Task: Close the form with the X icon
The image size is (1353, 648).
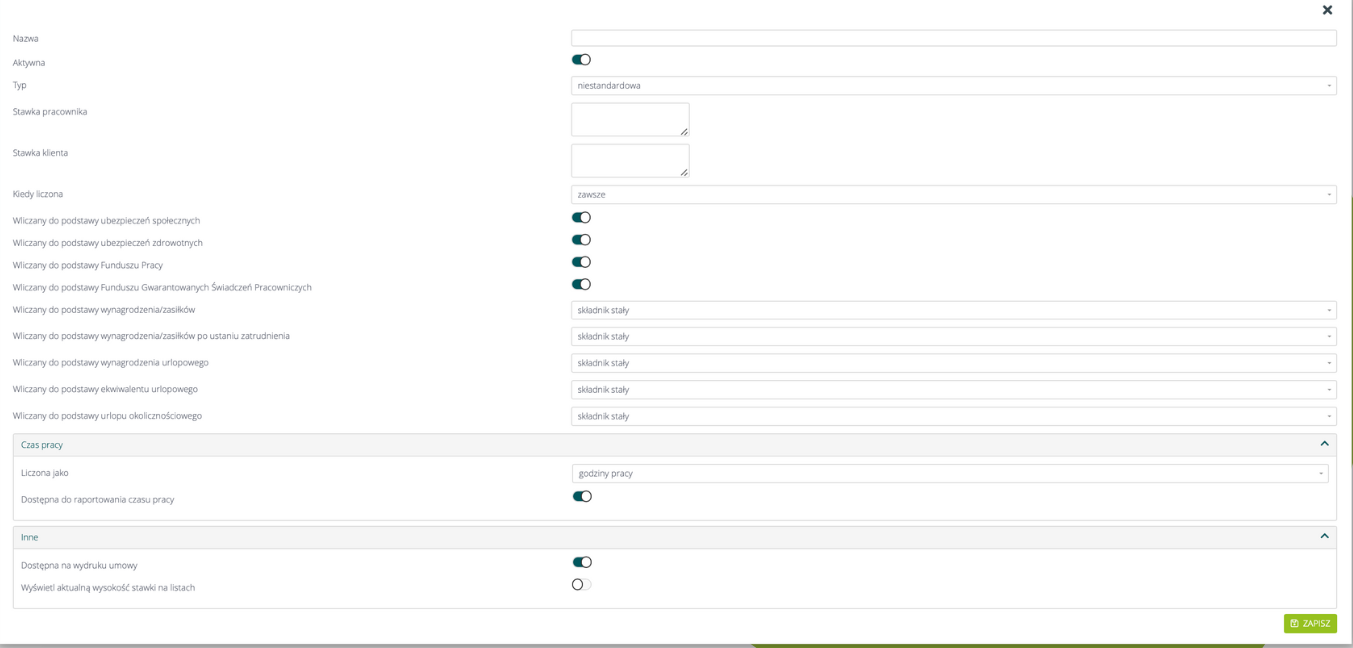Action: (x=1327, y=10)
